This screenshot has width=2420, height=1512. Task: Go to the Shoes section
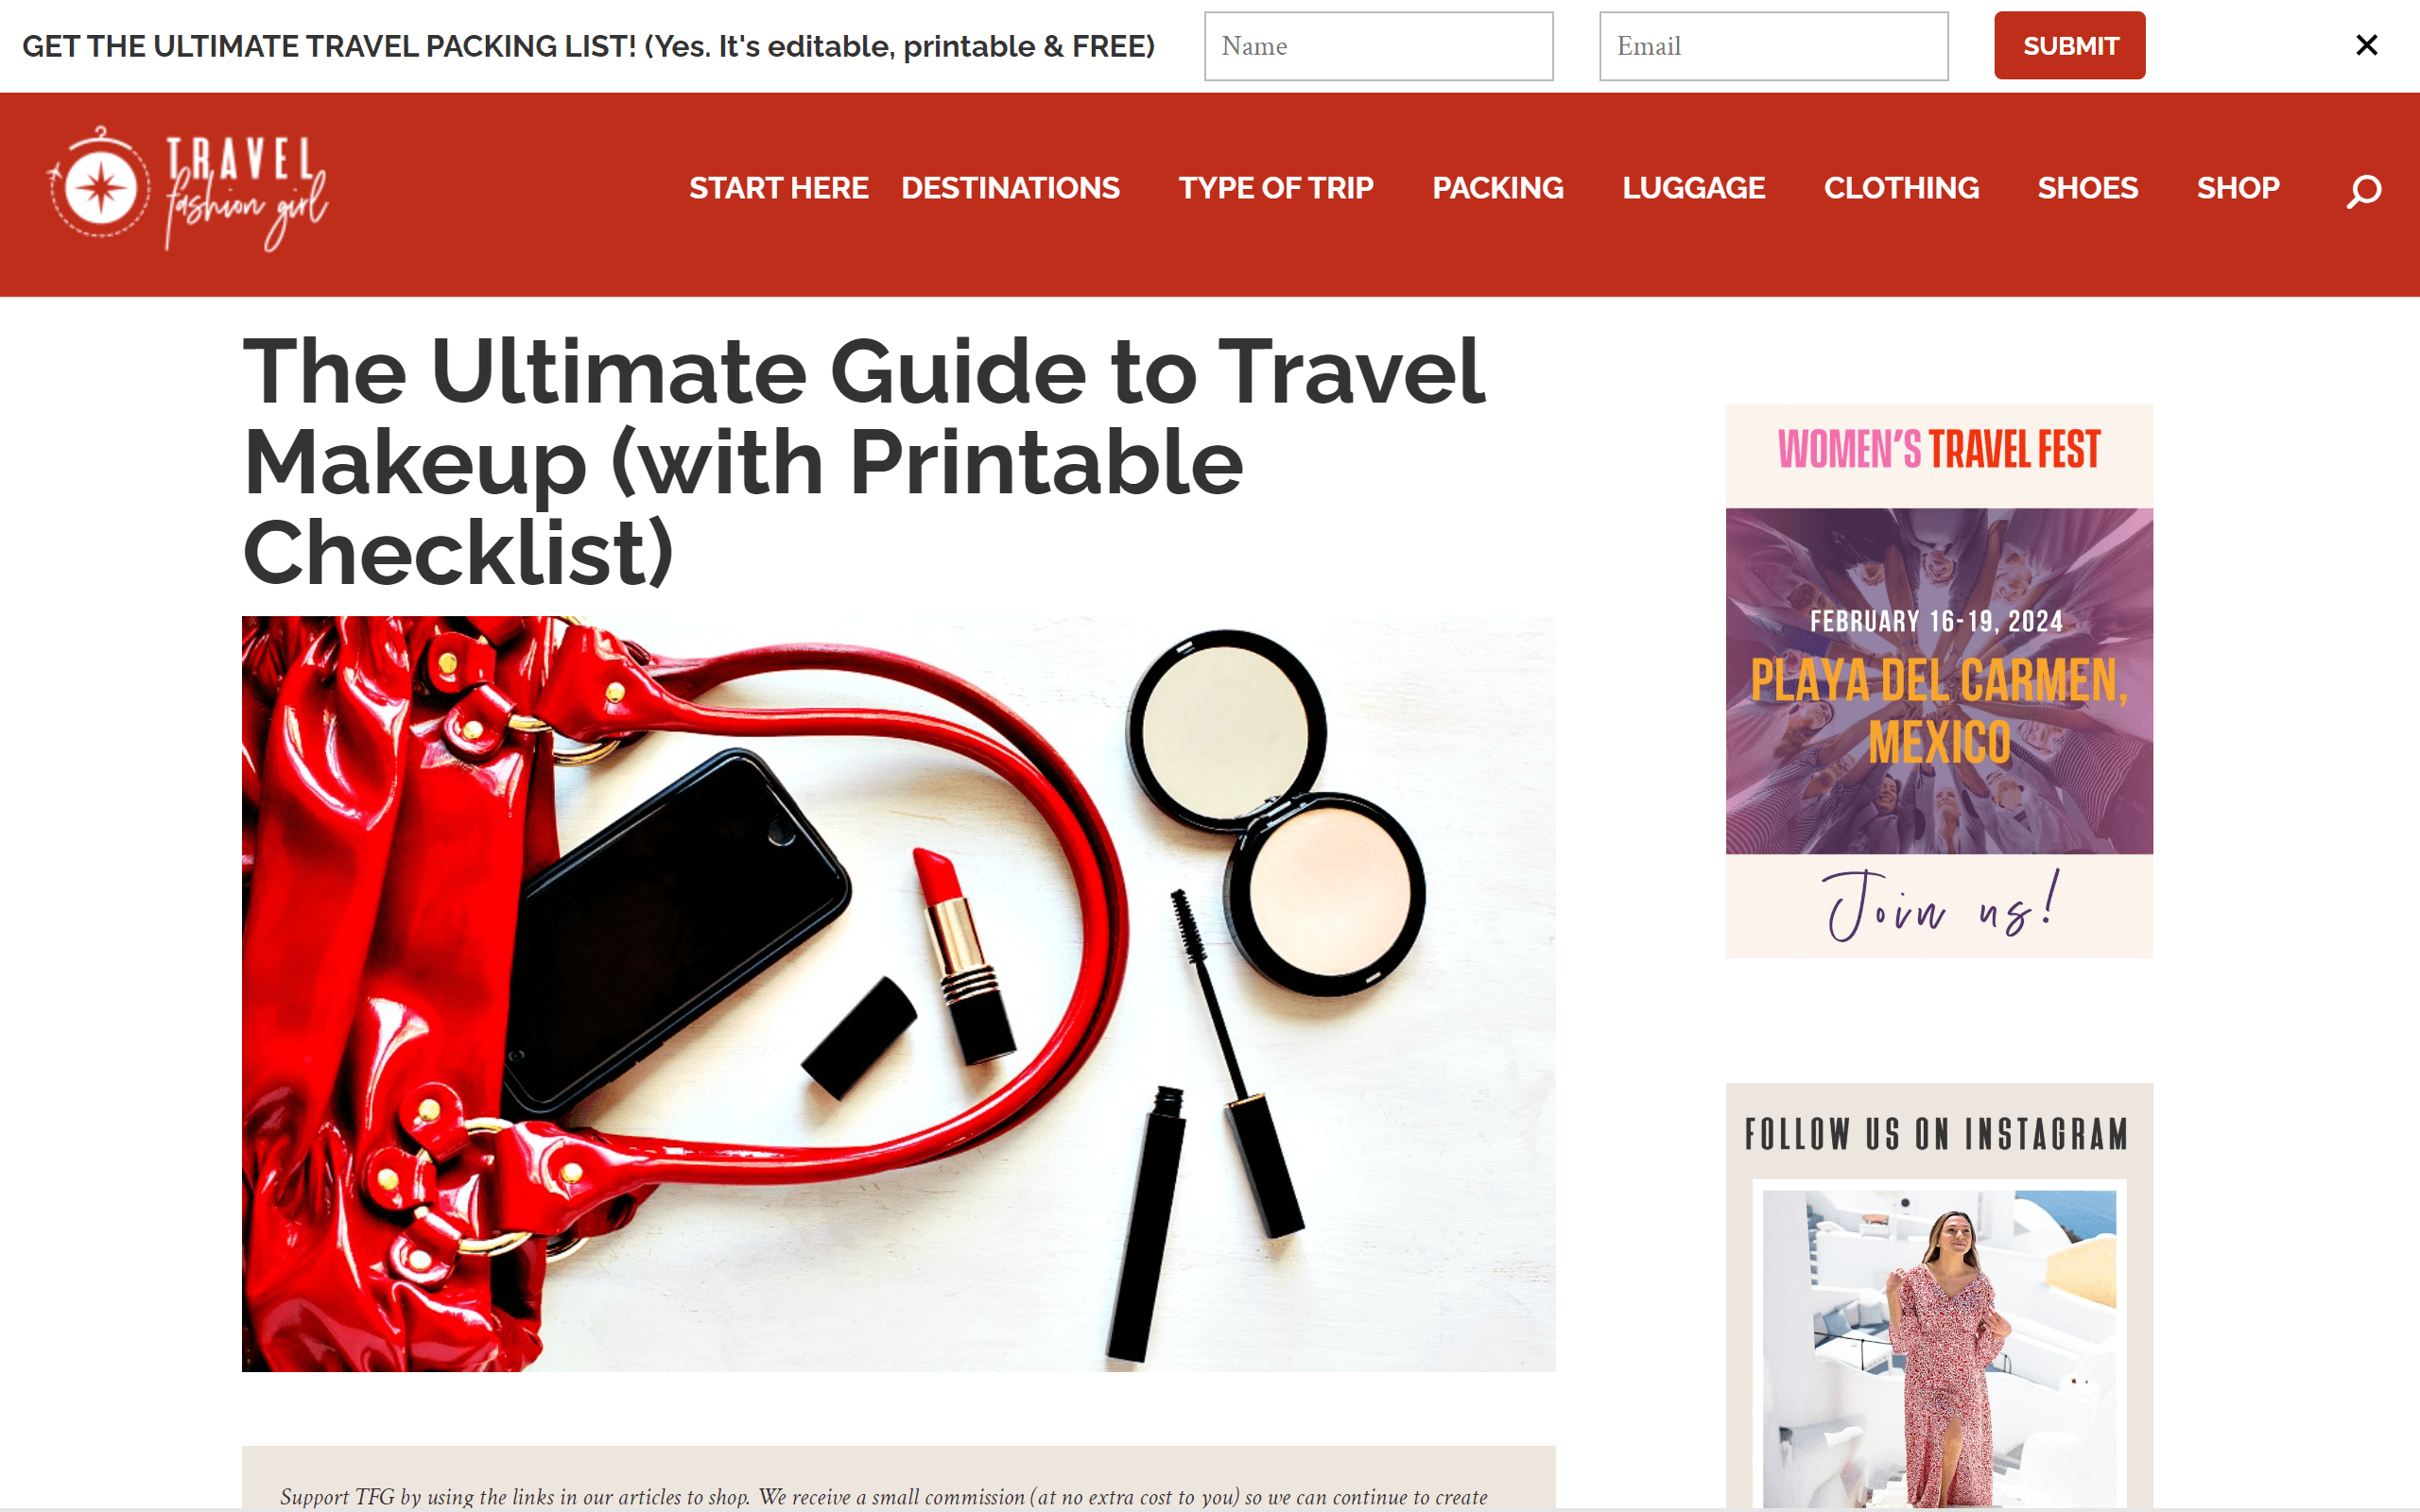2087,188
